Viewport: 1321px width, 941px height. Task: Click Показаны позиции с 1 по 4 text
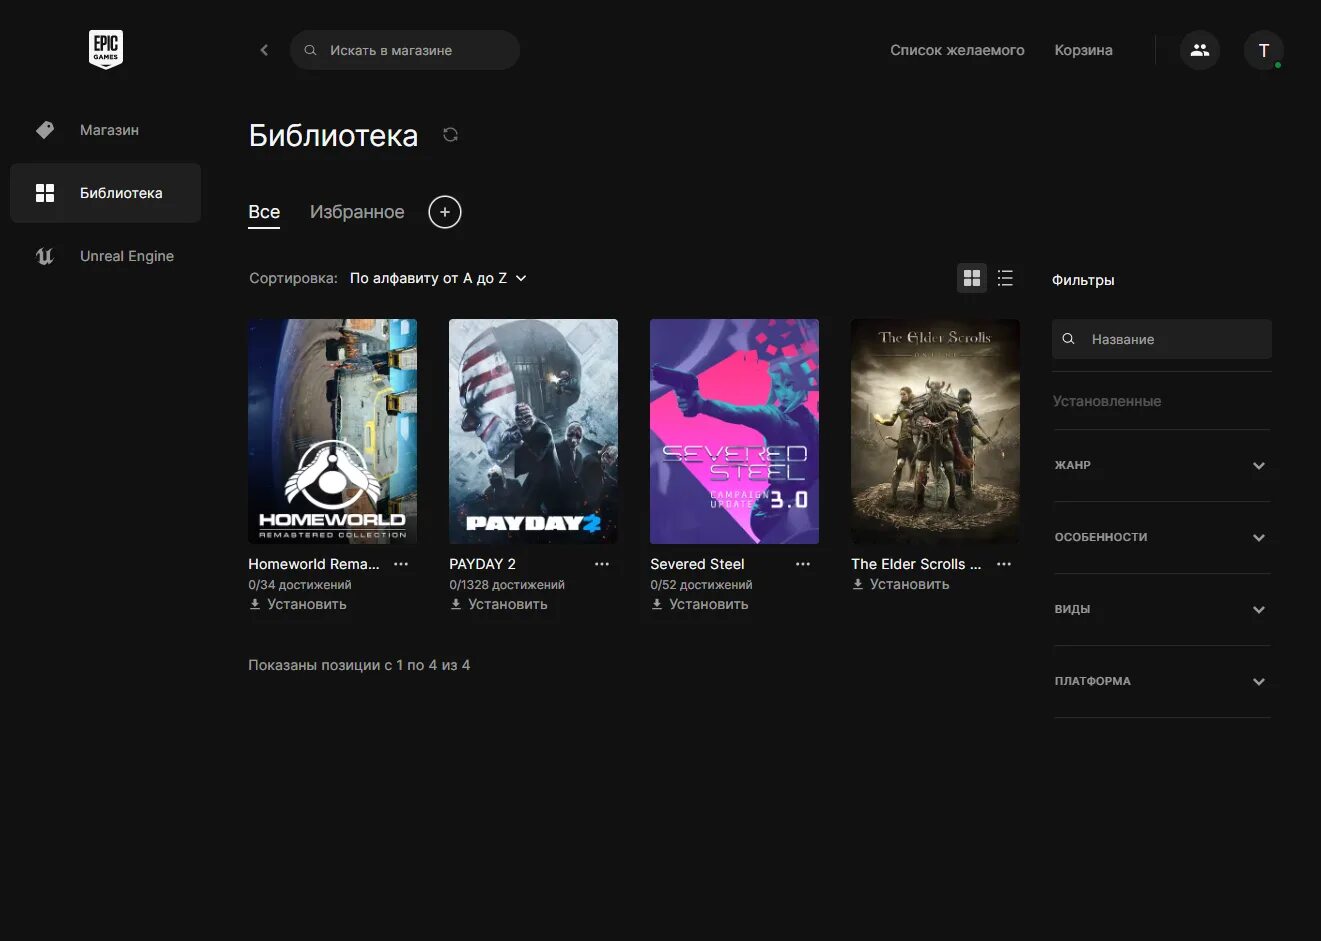click(359, 665)
